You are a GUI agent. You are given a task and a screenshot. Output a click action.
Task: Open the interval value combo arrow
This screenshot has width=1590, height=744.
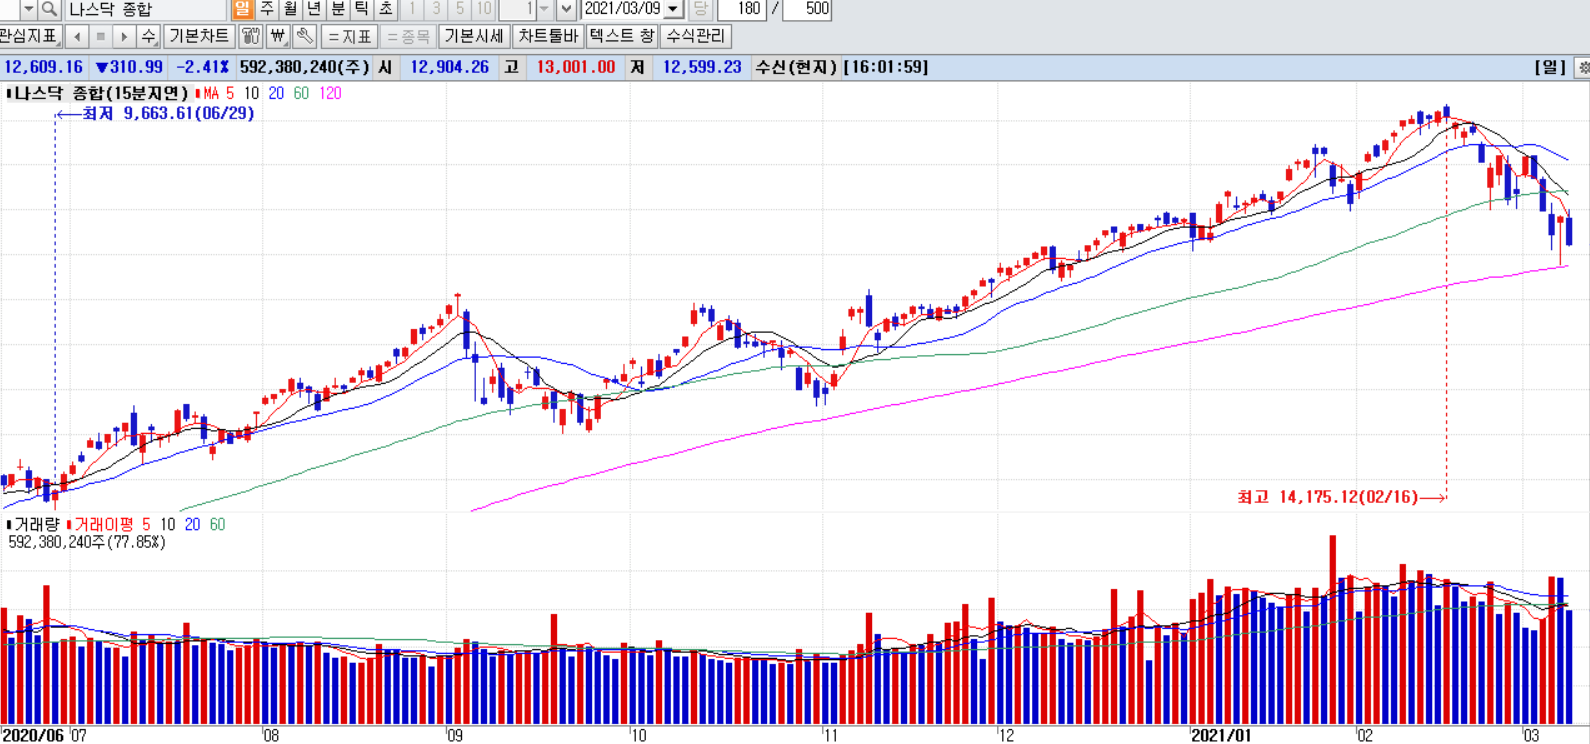pos(544,9)
